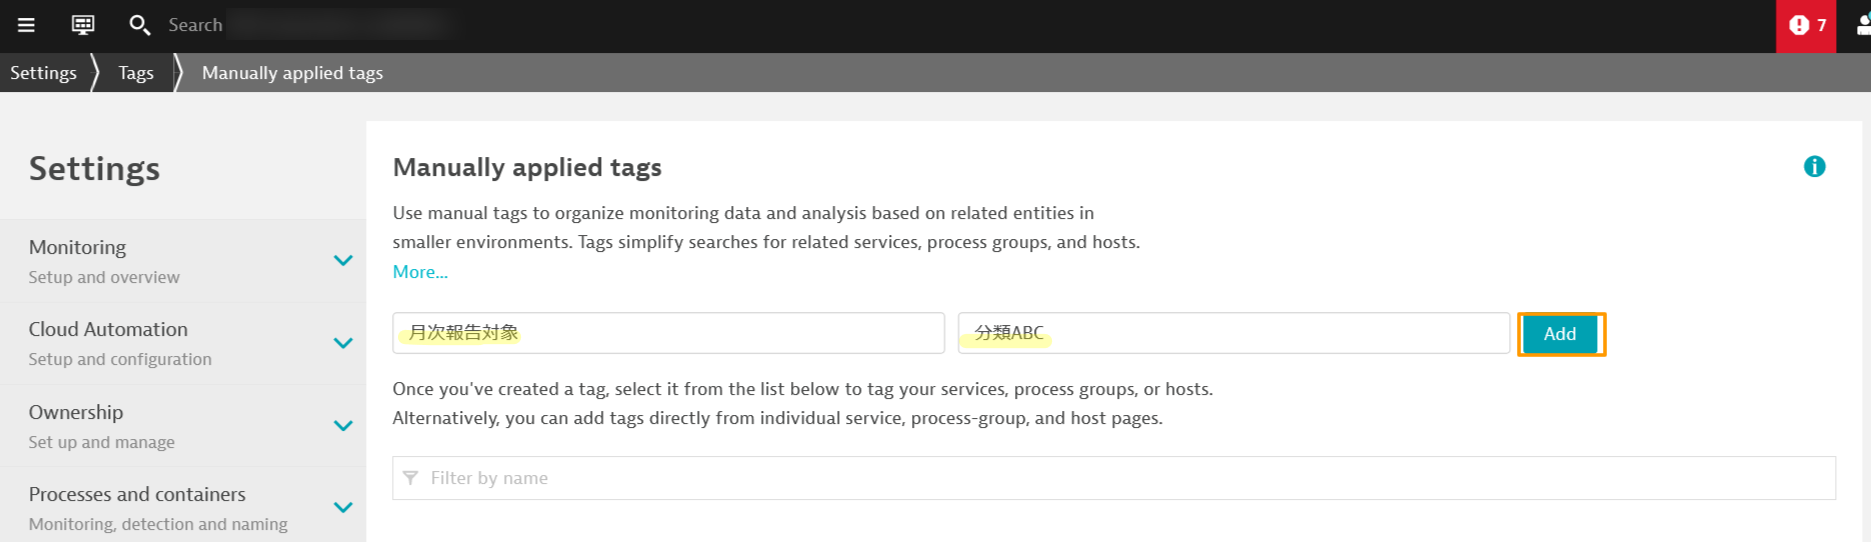The image size is (1871, 542).
Task: Focus the tag field containing 月次報告対象
Action: coord(668,333)
